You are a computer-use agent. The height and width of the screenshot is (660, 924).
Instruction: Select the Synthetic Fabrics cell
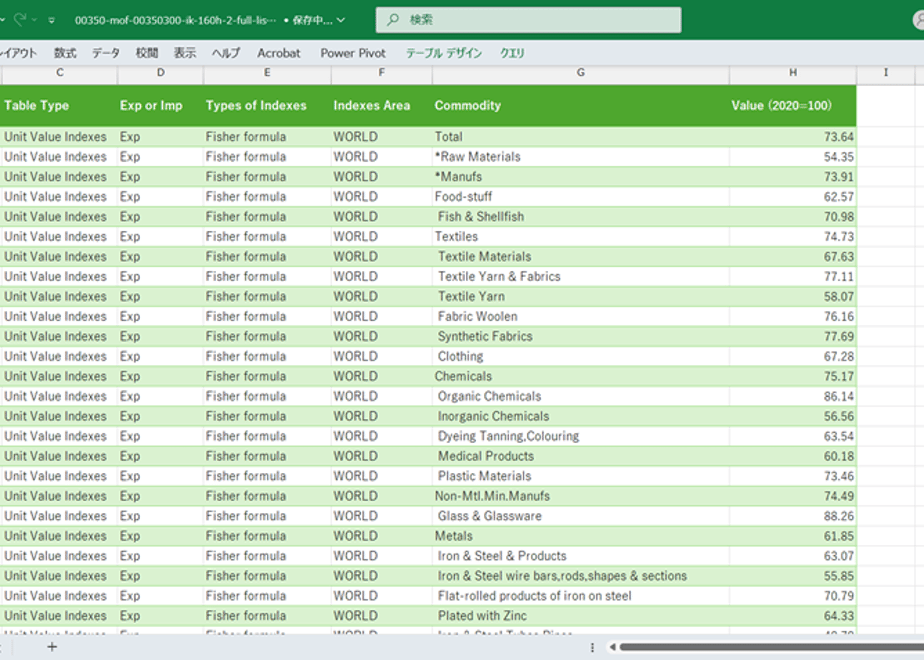pyautogui.click(x=580, y=336)
